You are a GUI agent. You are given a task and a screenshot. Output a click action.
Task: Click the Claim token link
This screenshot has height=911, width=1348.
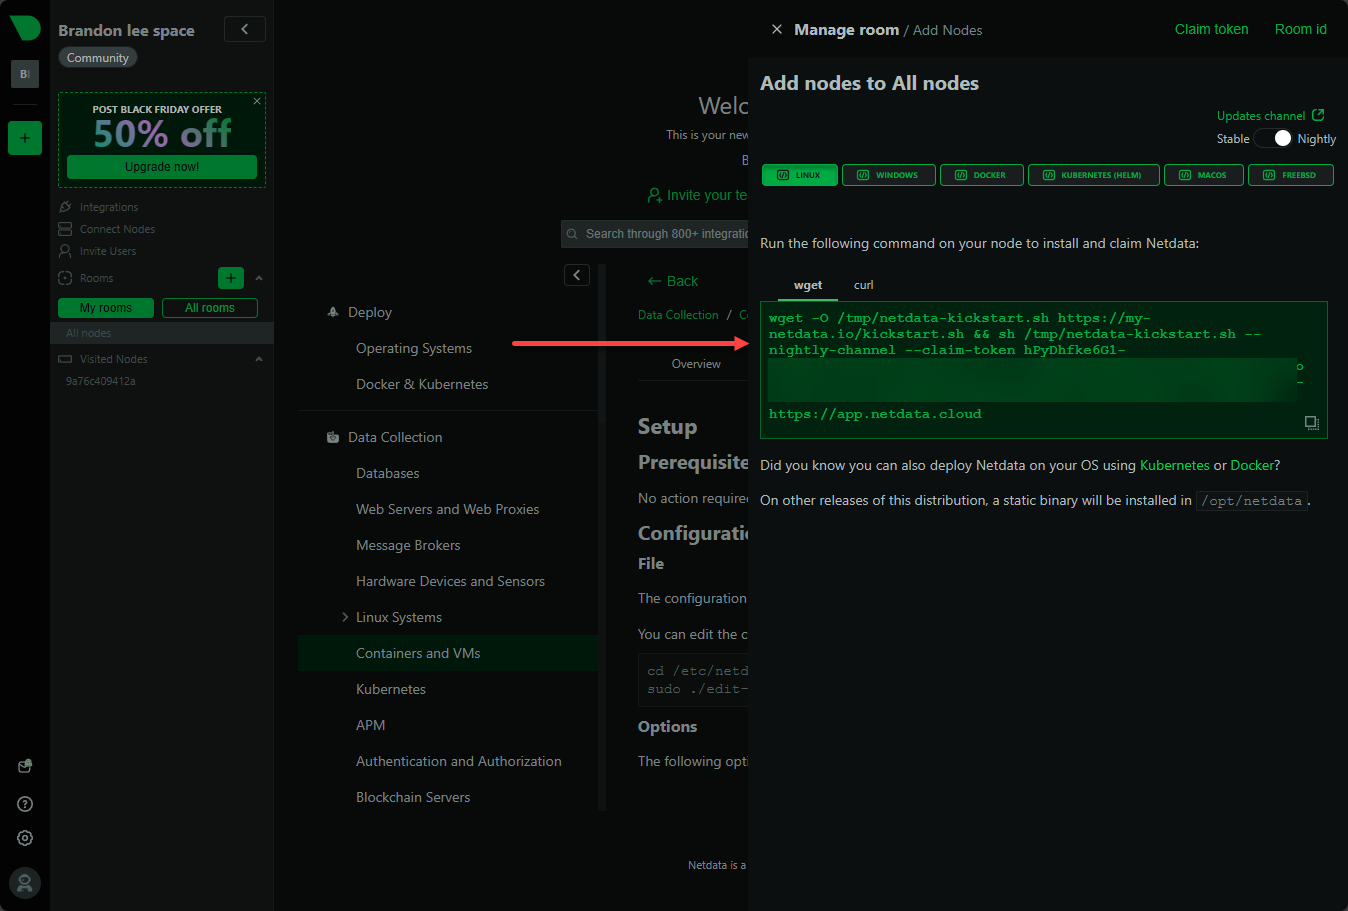click(x=1211, y=29)
